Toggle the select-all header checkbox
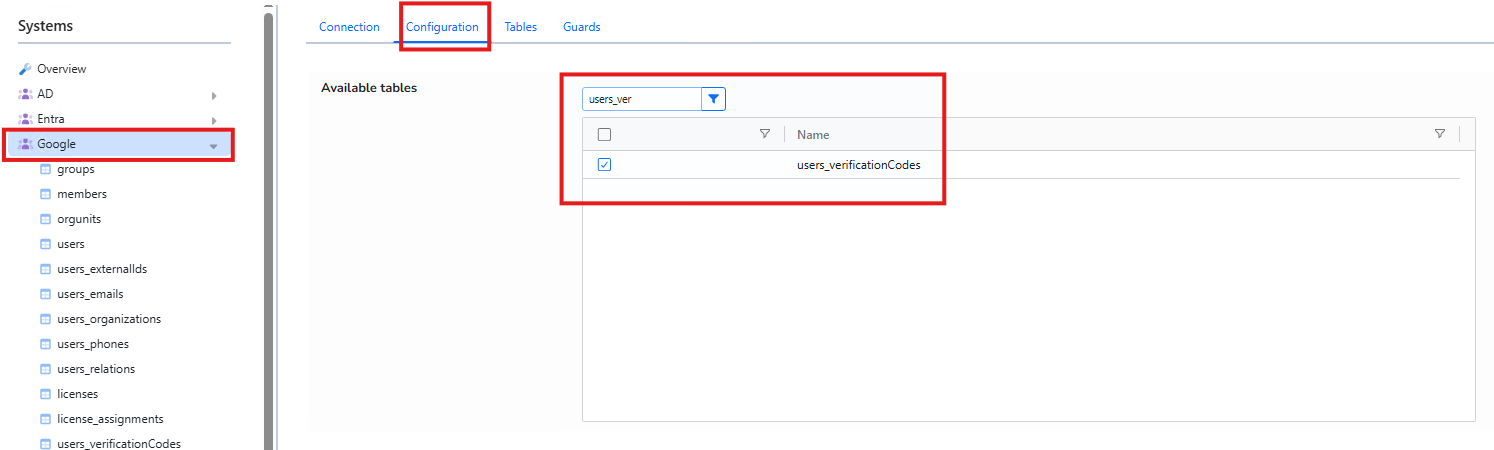 [x=604, y=134]
